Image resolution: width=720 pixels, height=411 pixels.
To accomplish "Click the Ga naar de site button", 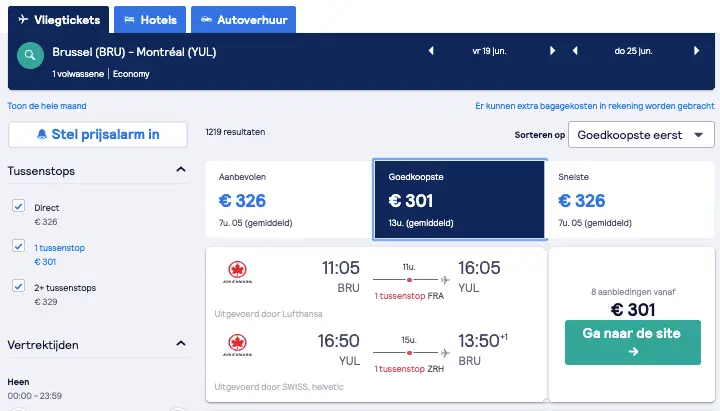I will point(633,342).
